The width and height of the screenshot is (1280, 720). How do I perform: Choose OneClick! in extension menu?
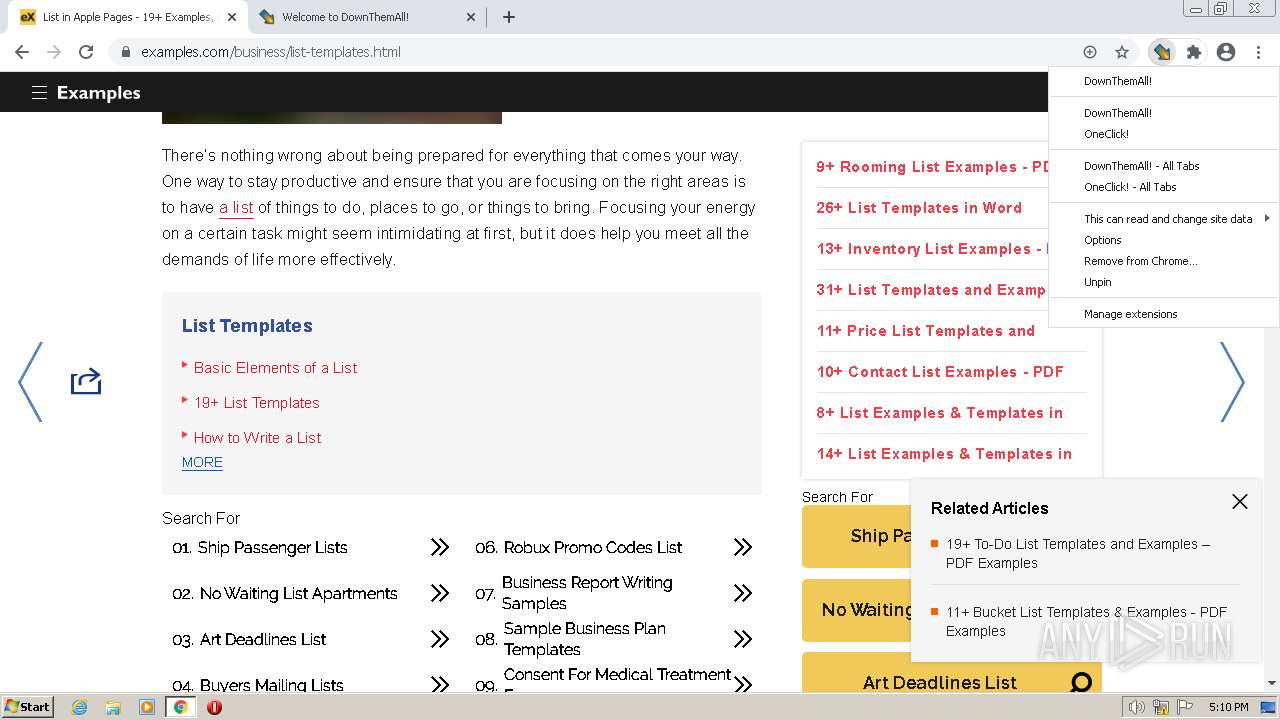[1106, 134]
